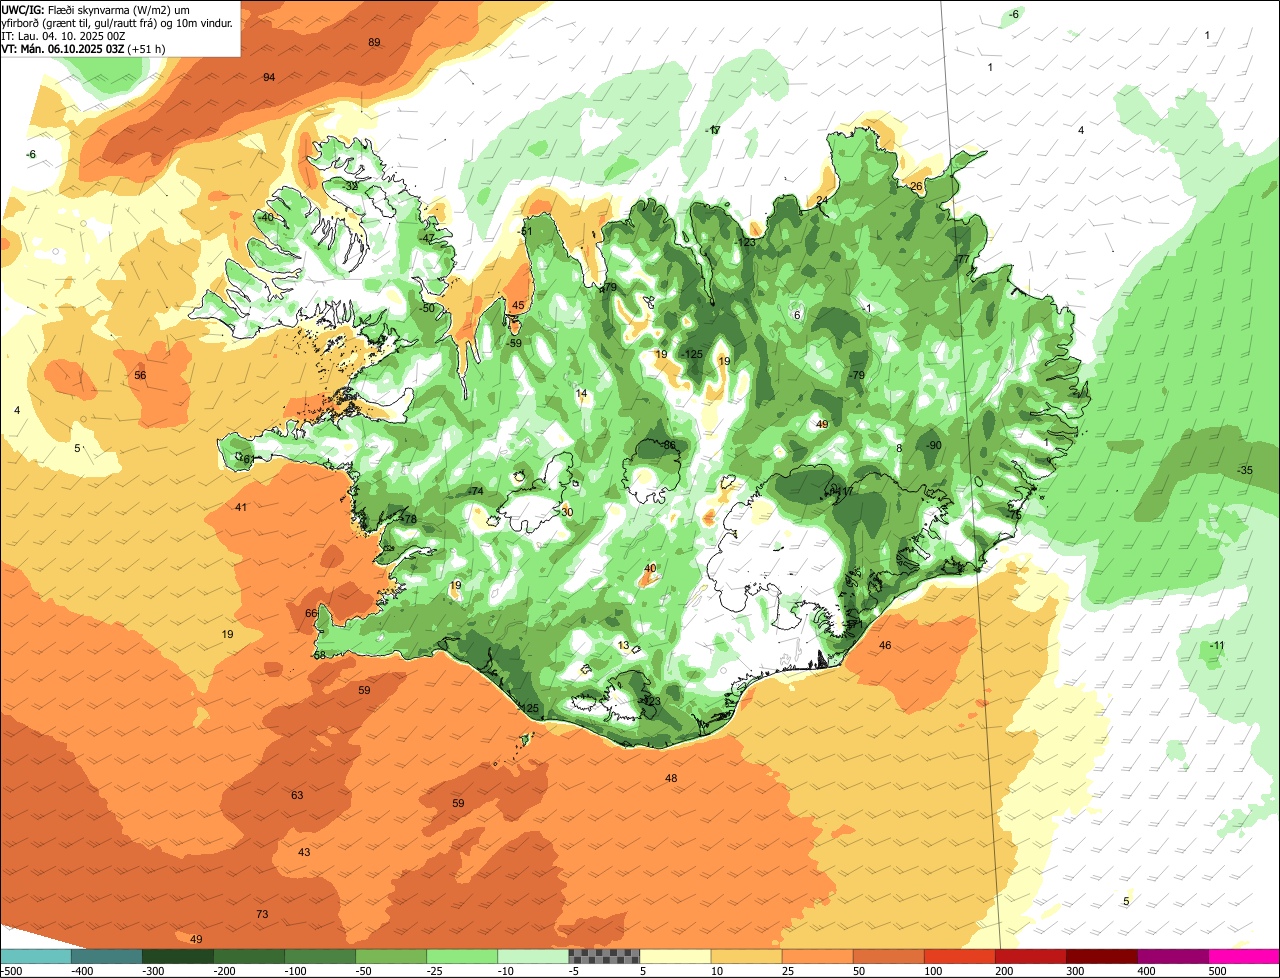
Task: Click the map value '-90'
Action: [x=933, y=445]
